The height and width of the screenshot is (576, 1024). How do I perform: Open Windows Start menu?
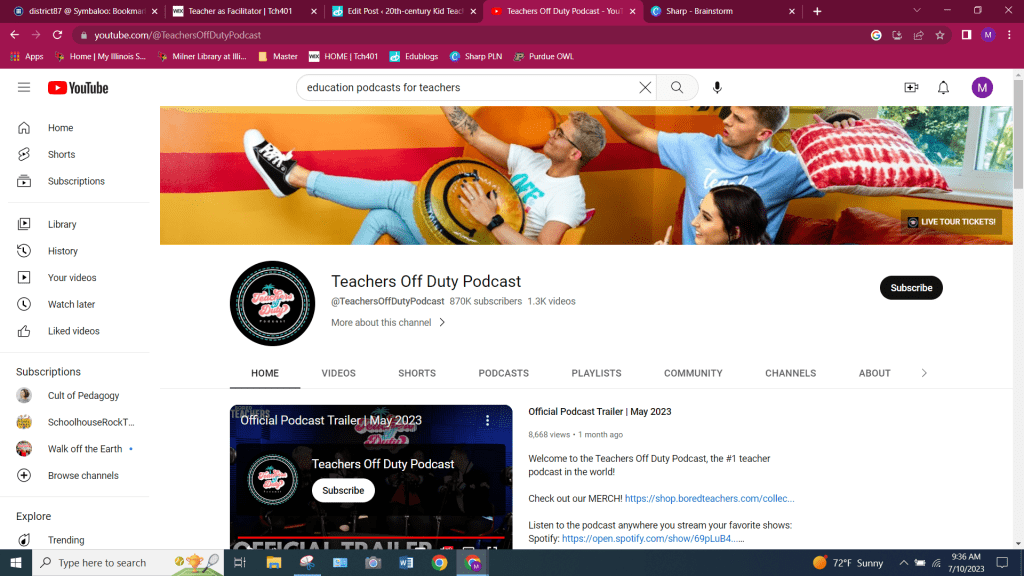click(16, 563)
